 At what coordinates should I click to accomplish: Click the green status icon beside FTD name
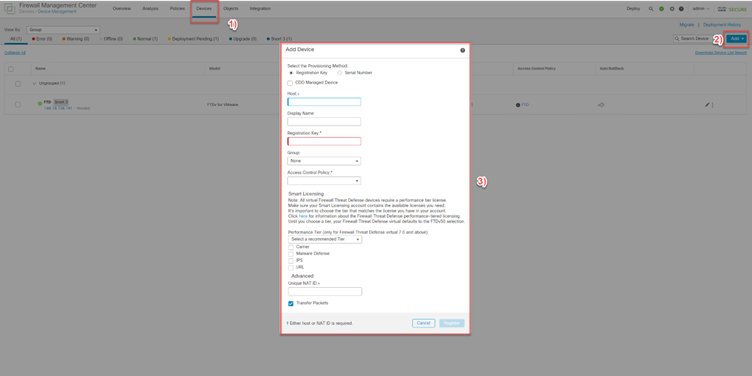pyautogui.click(x=40, y=103)
